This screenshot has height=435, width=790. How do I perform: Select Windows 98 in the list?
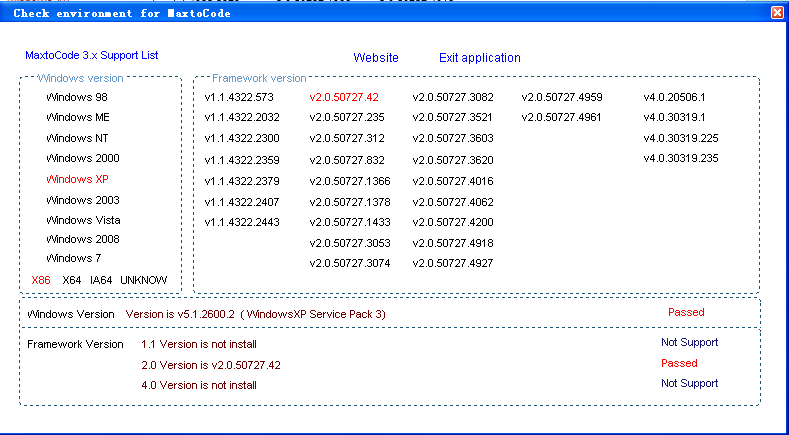pyautogui.click(x=77, y=97)
